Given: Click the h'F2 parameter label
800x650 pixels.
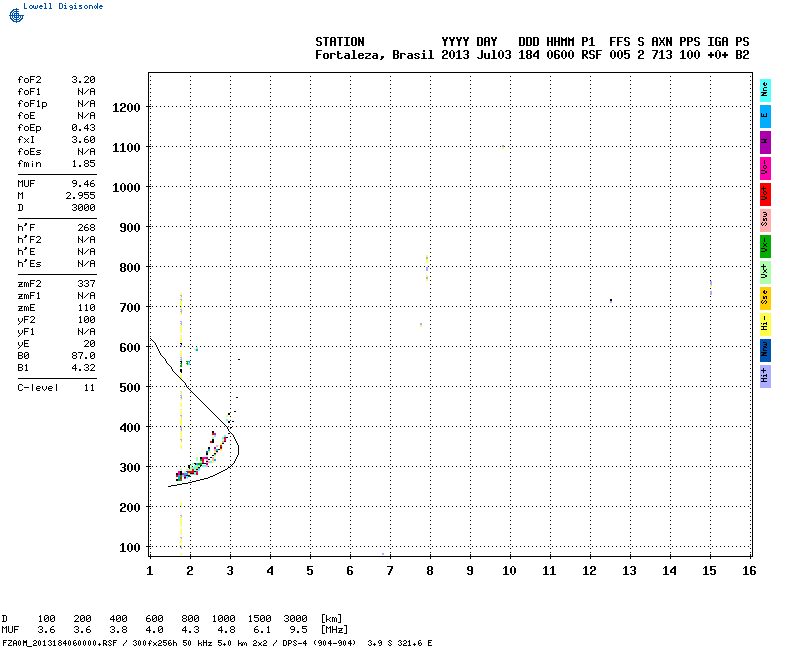Looking at the screenshot, I should 29,240.
